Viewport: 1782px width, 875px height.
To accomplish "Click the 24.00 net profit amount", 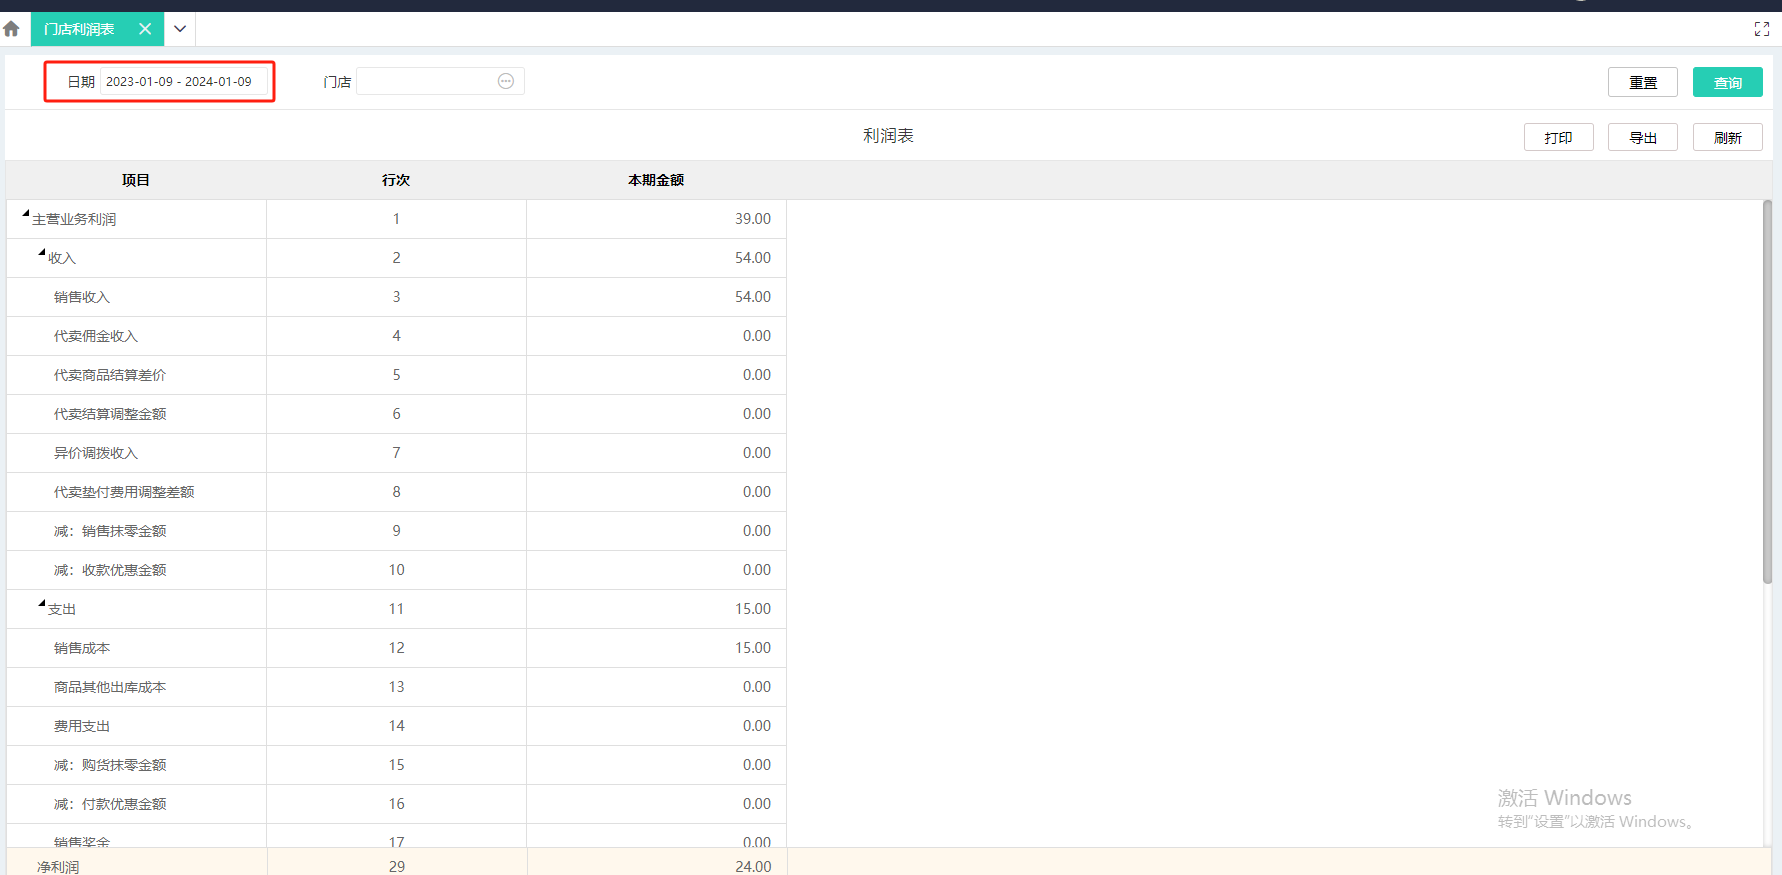I will click(x=753, y=866).
